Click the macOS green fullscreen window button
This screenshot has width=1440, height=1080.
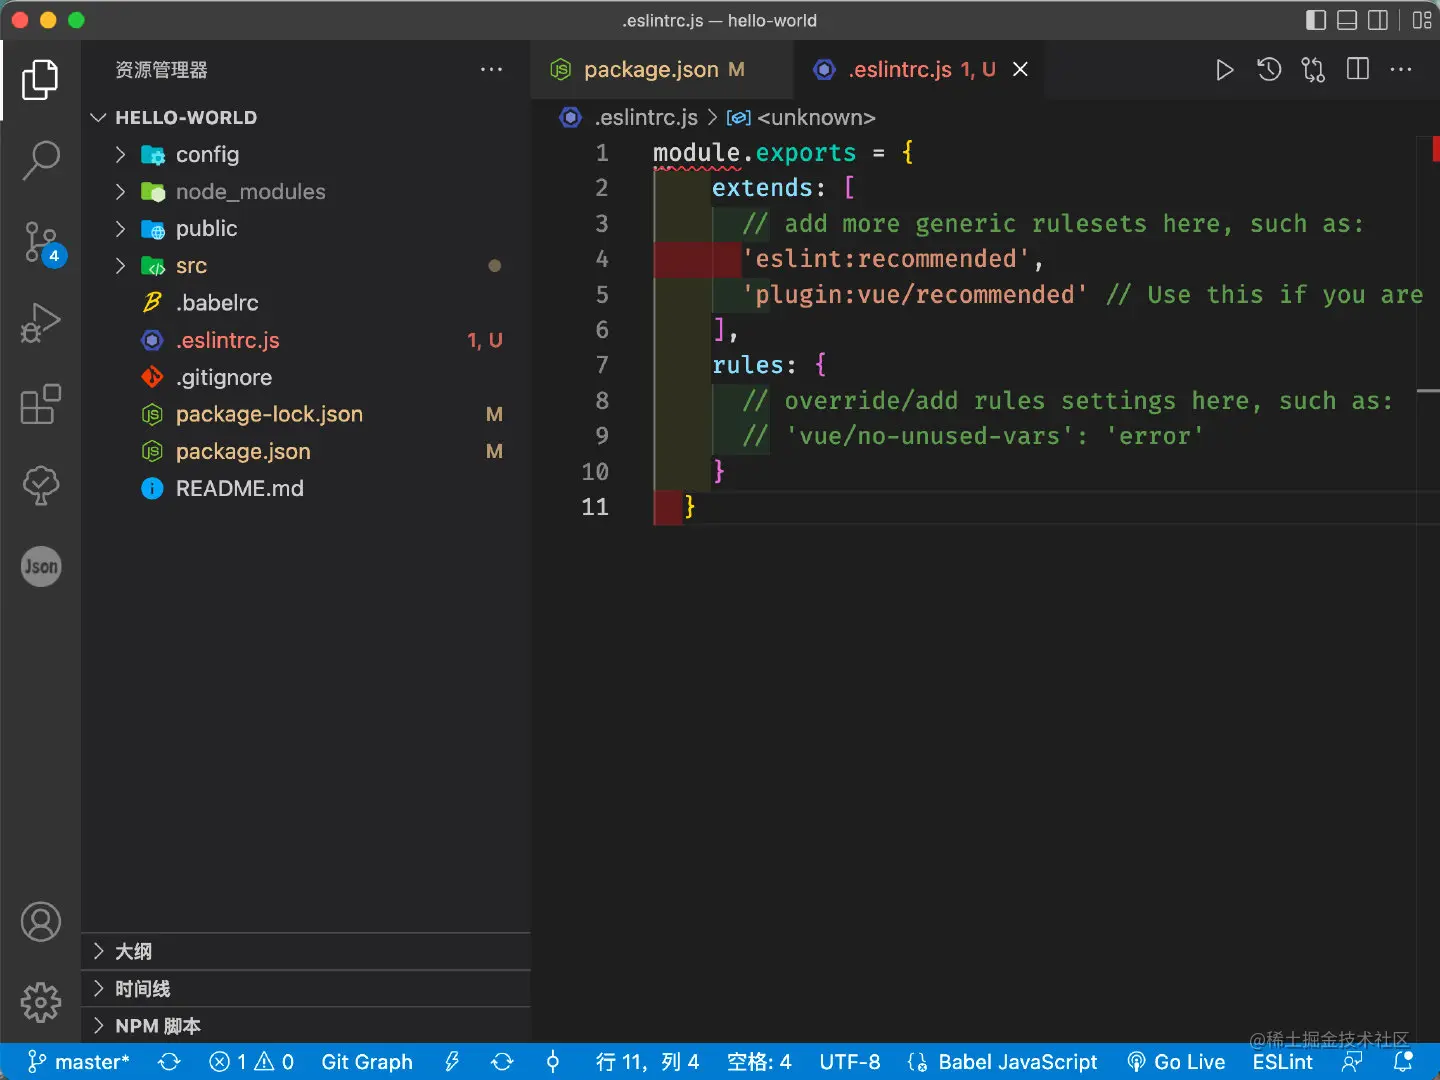click(x=76, y=20)
